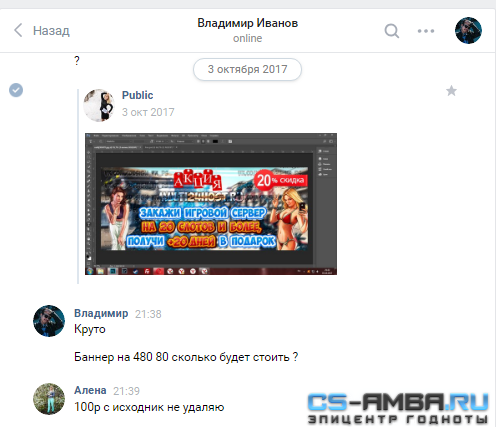Select the message '100р с исходник'

pyautogui.click(x=149, y=407)
